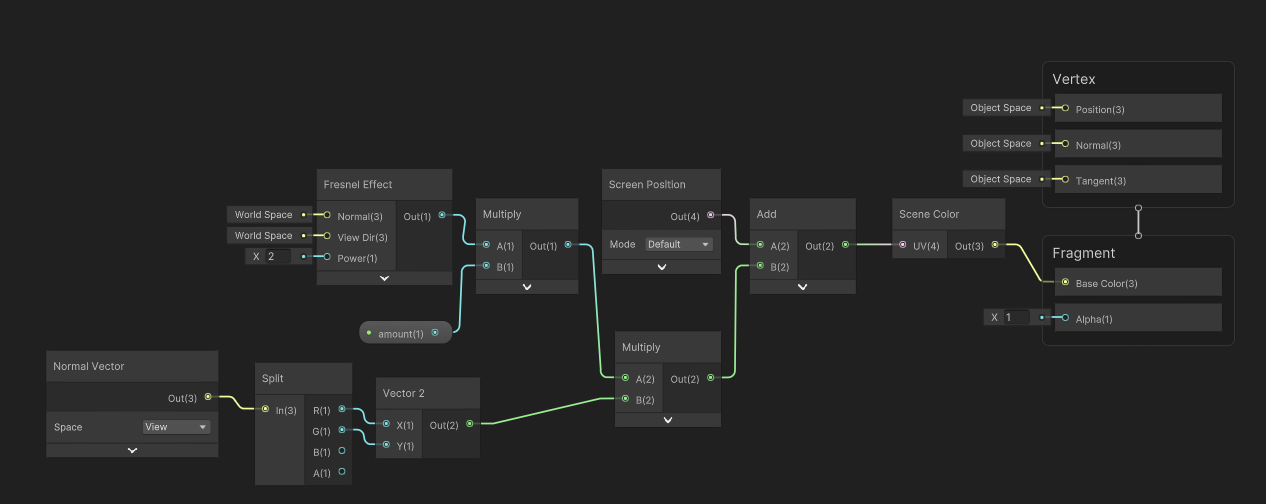Click the Fragment Base Color(3) input port
This screenshot has height=504, width=1266.
(x=1065, y=283)
